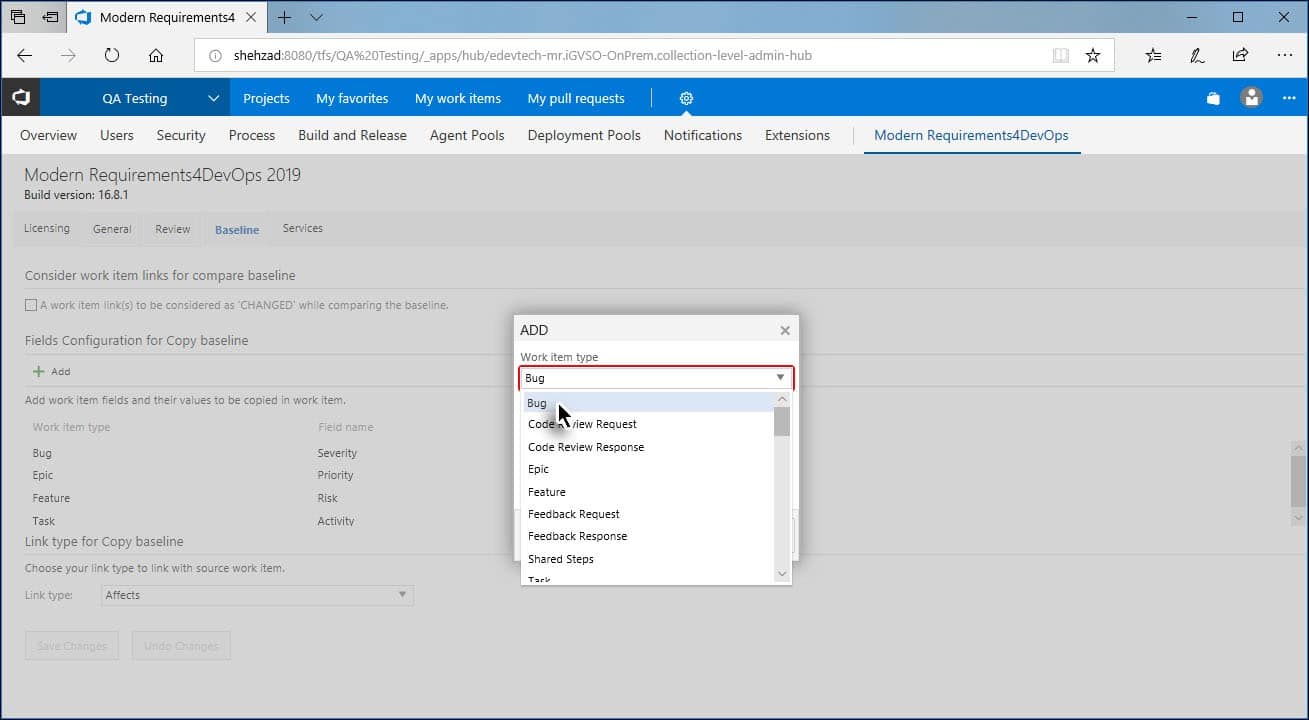Open the Deployment Pools page
1309x720 pixels.
(x=584, y=135)
